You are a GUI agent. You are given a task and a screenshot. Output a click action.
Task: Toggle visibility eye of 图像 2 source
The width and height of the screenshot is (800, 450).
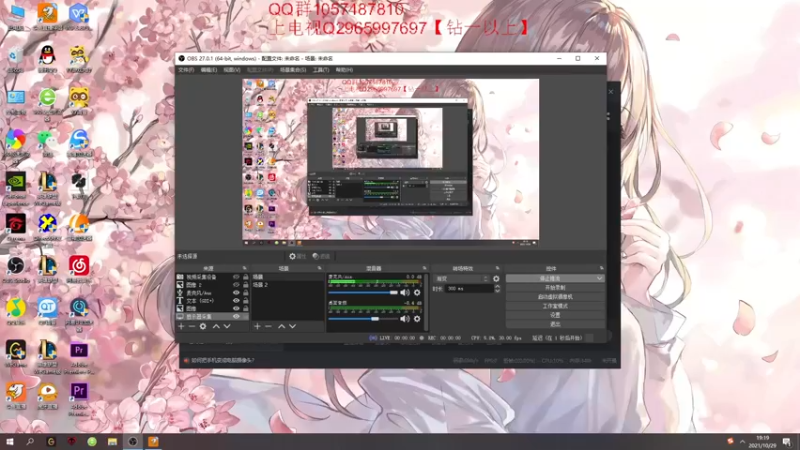(x=236, y=285)
